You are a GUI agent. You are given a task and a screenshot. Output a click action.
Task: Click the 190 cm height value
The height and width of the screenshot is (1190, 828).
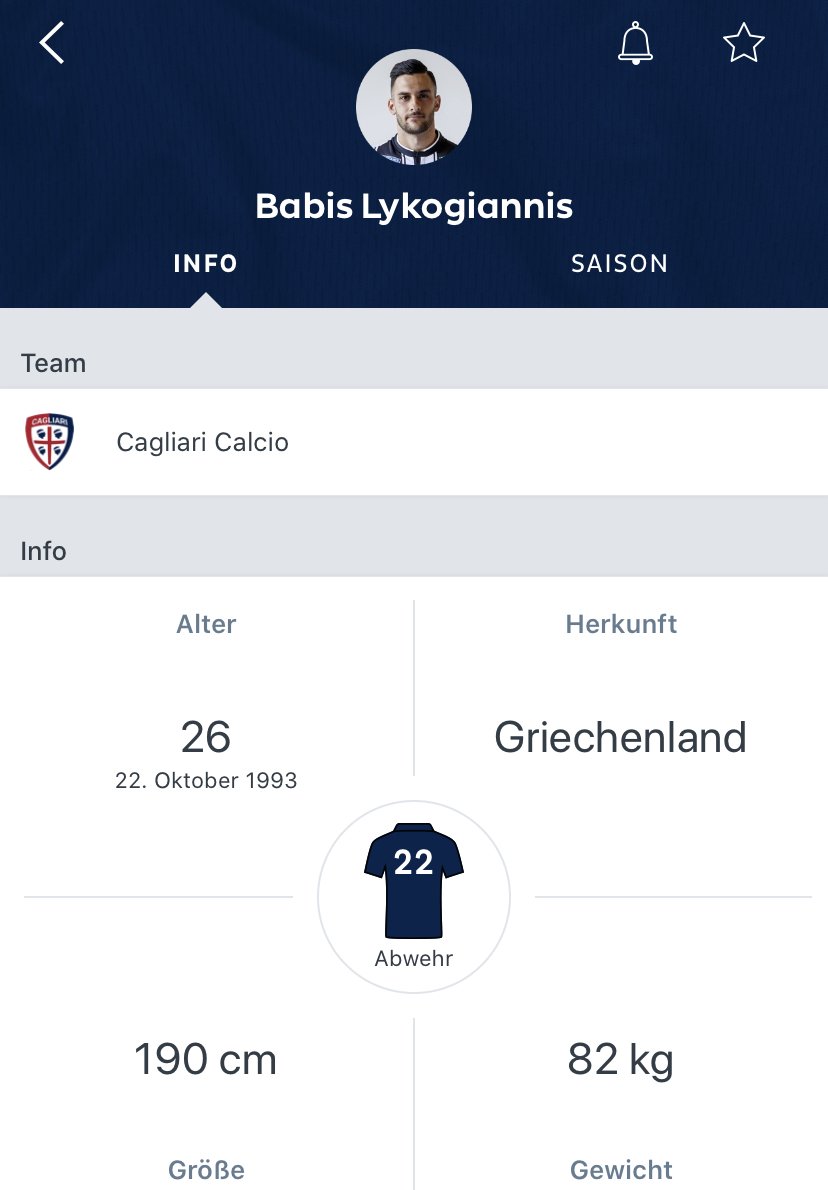(x=206, y=1059)
